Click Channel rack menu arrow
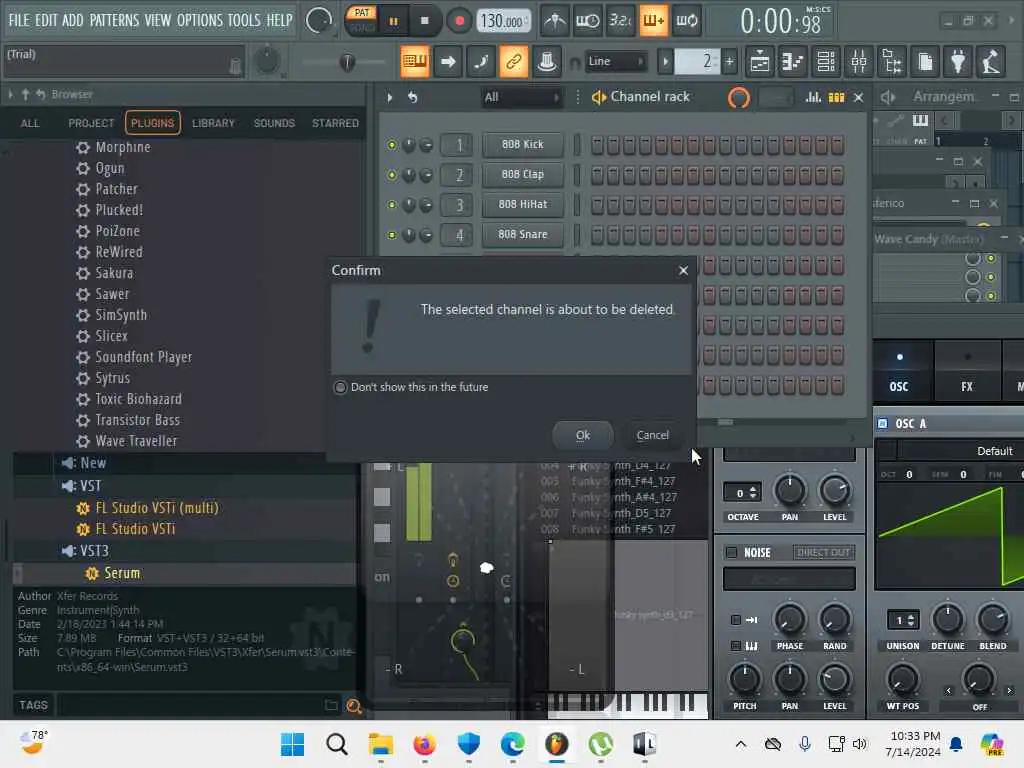The image size is (1024, 768). tap(390, 97)
